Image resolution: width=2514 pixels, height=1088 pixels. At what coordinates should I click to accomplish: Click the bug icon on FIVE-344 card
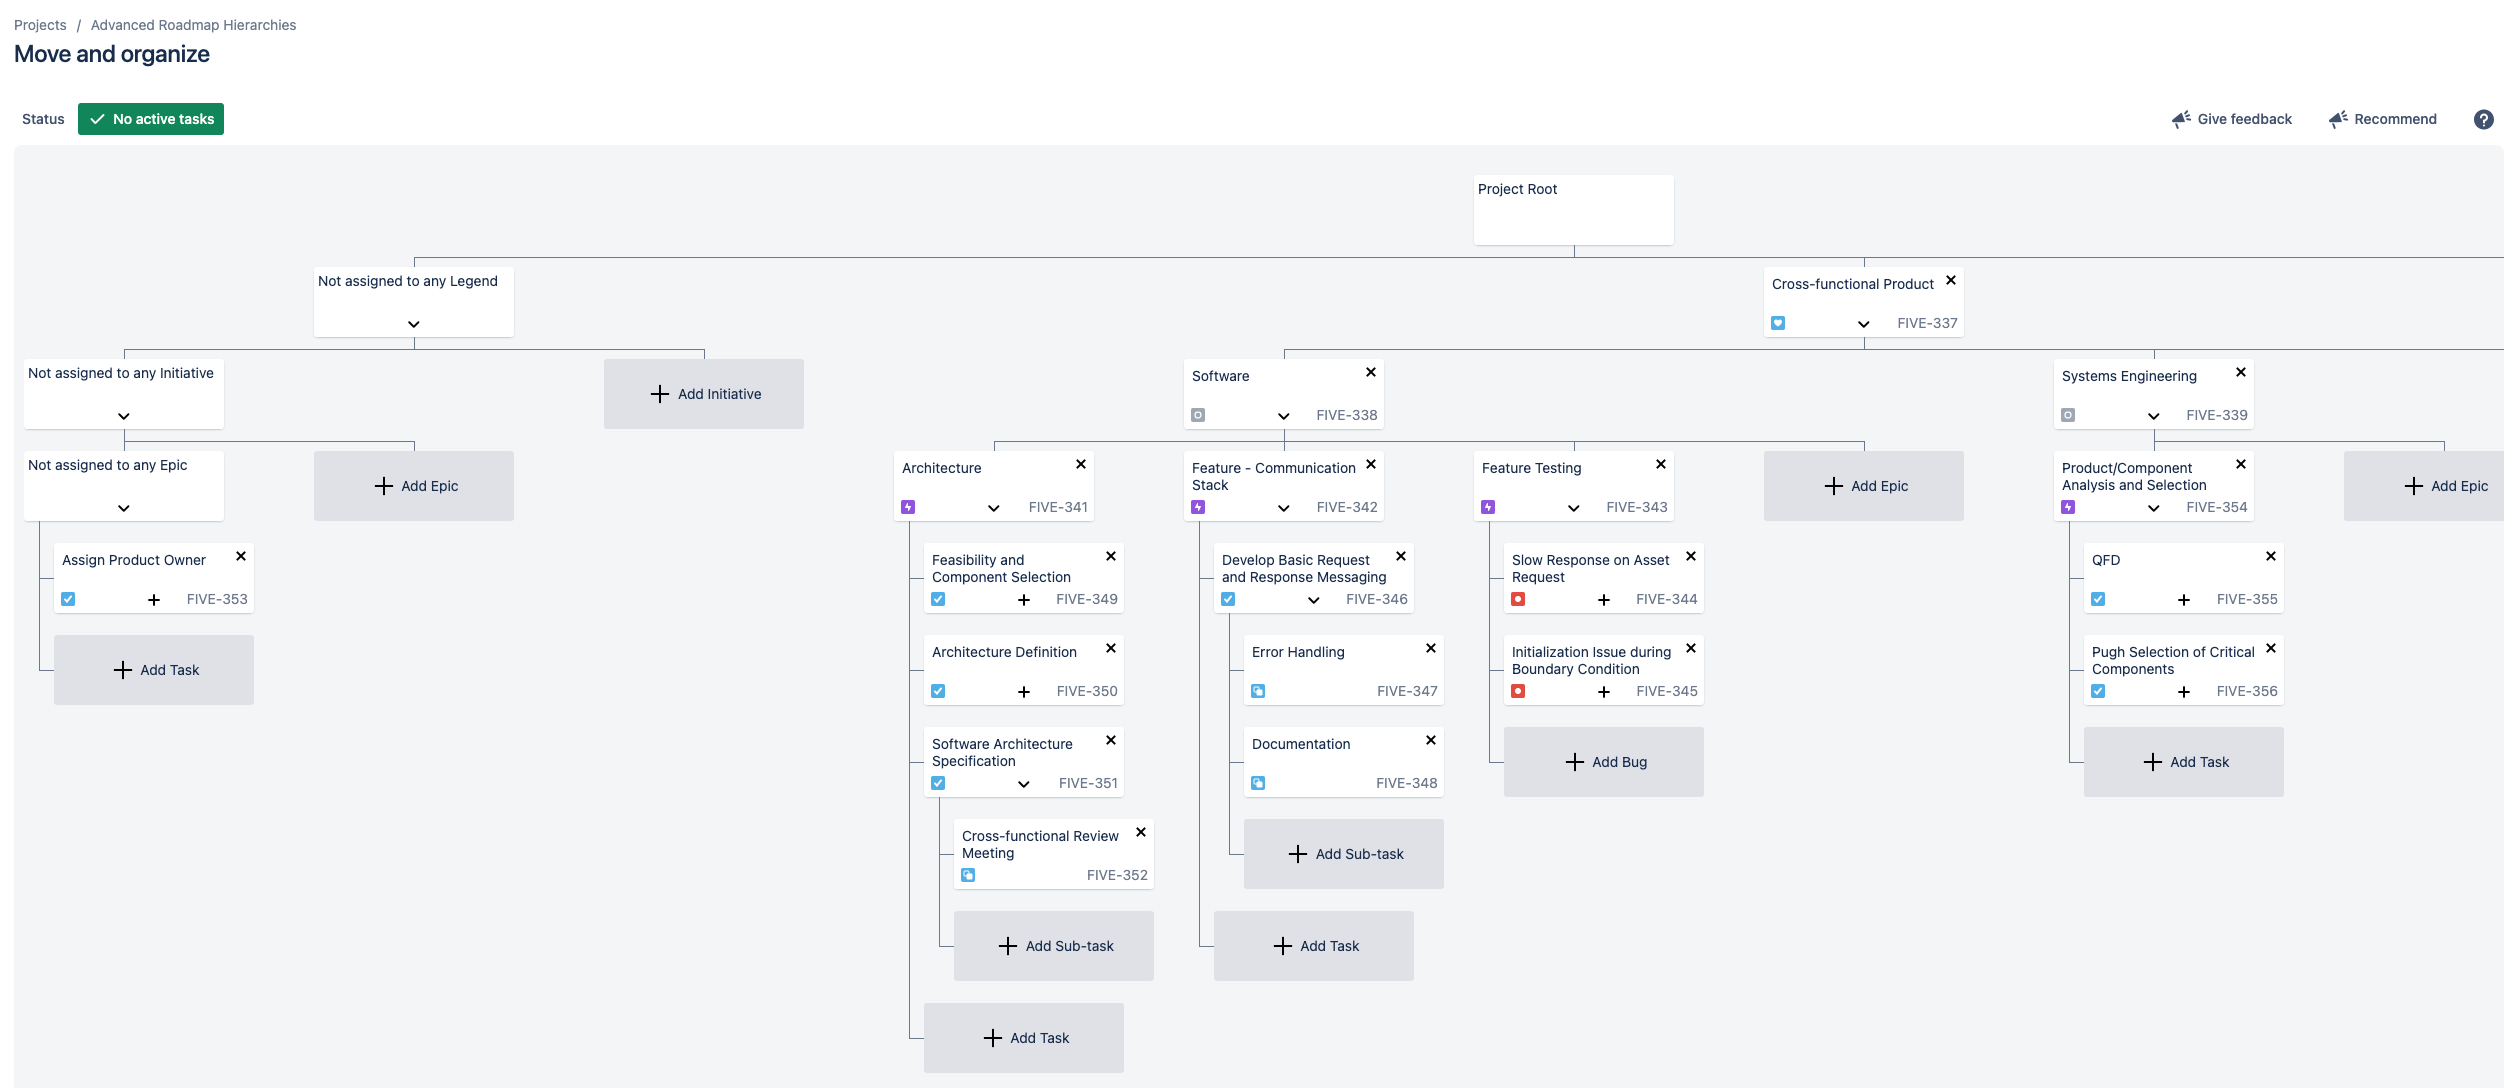(x=1518, y=599)
